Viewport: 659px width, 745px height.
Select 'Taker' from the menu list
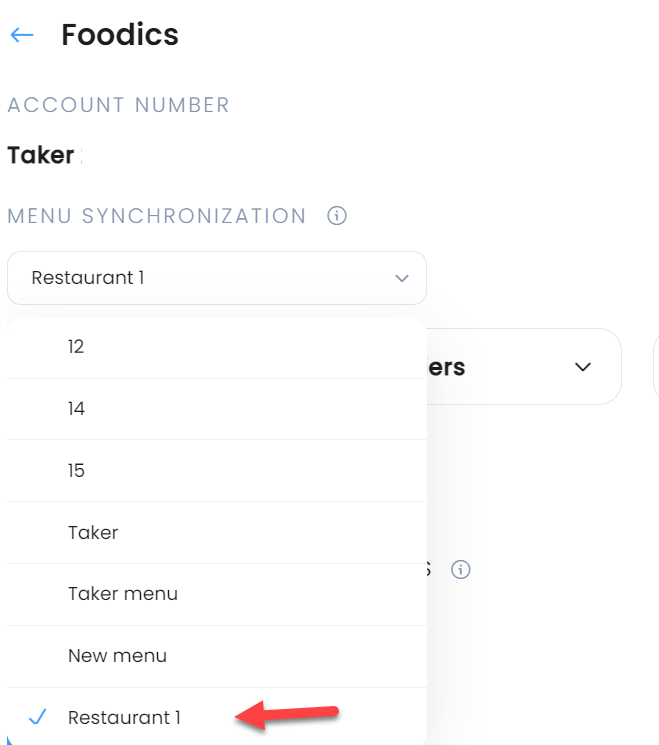tap(217, 533)
